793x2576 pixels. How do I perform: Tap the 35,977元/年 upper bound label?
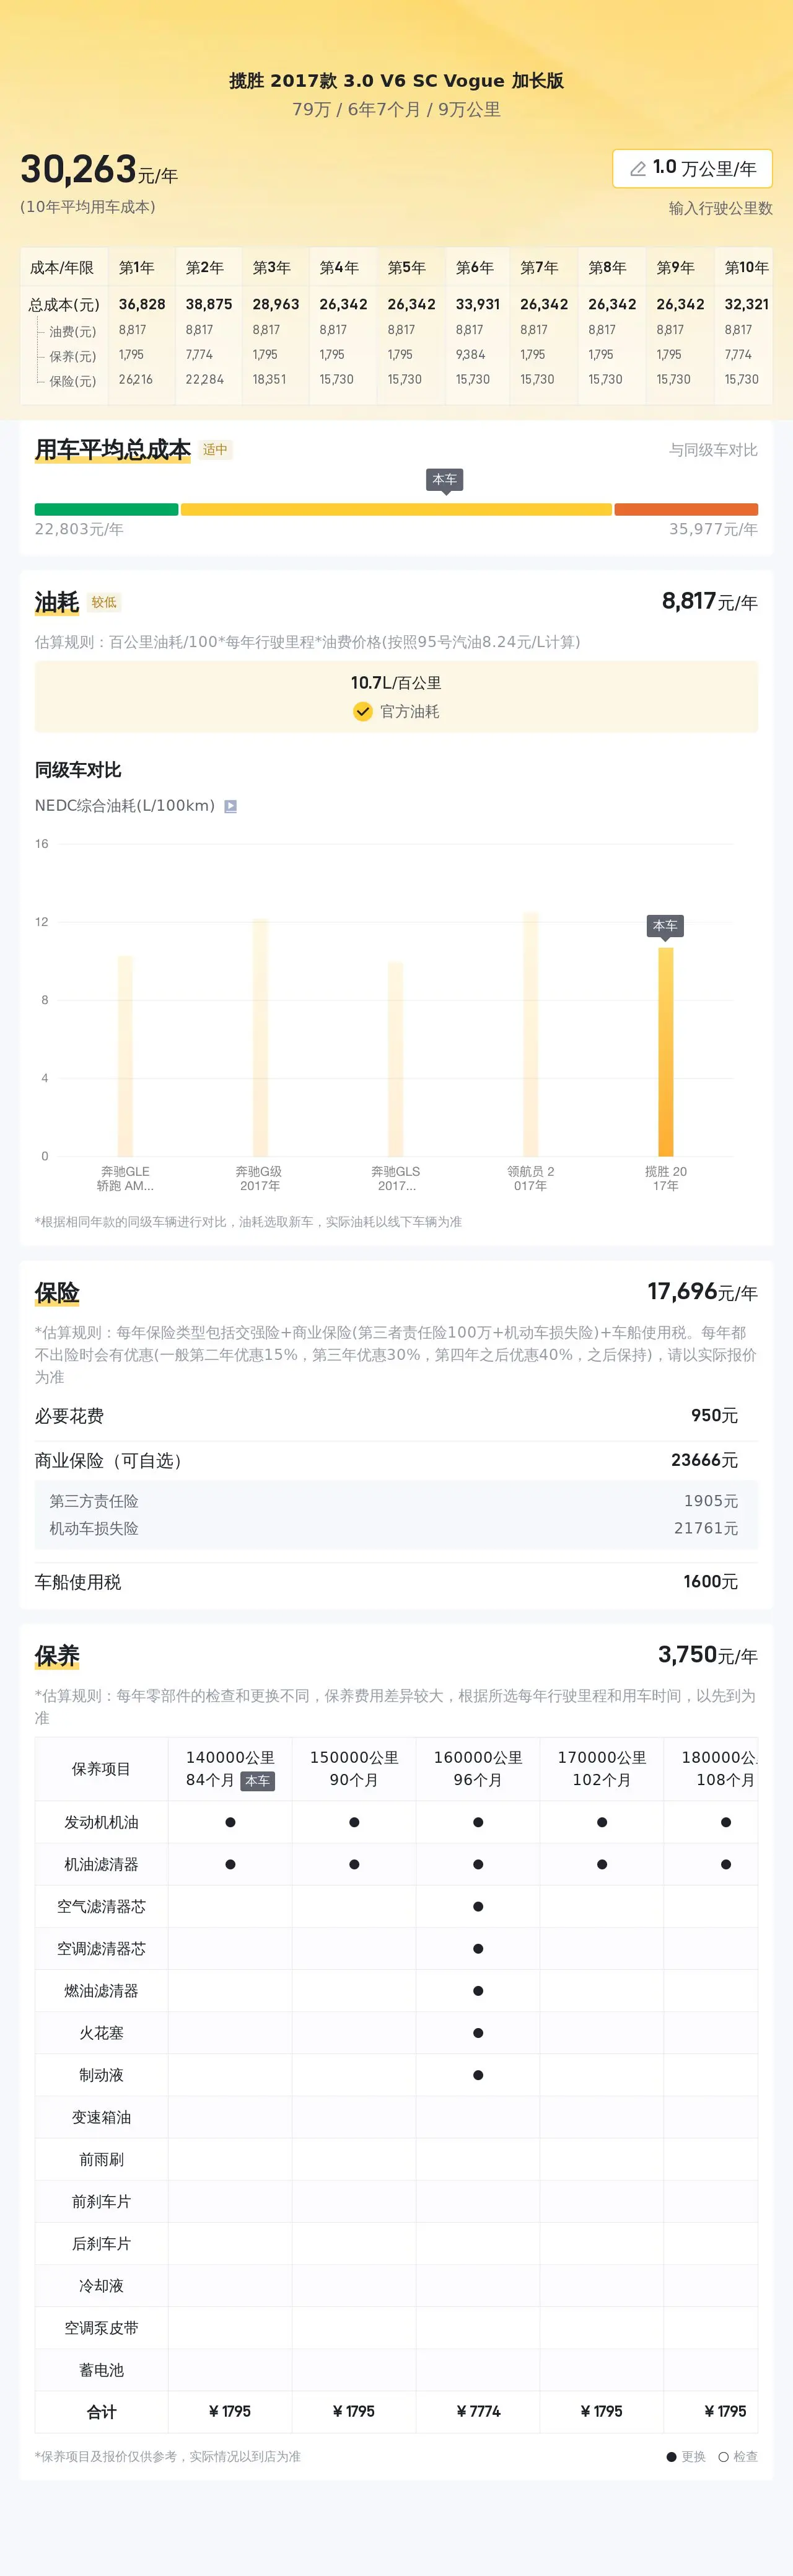coord(713,529)
